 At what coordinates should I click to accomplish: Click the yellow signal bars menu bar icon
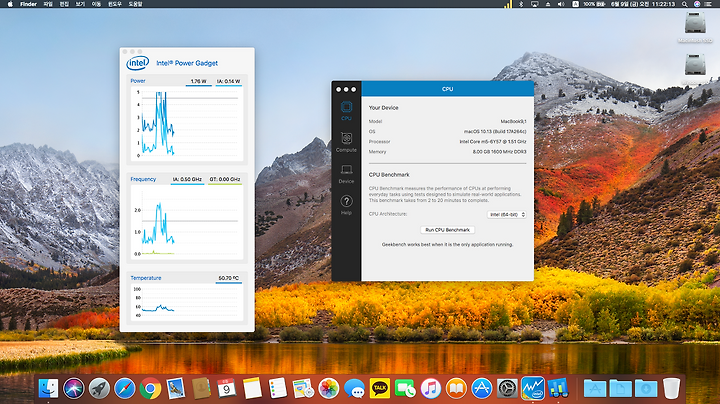[507, 4]
